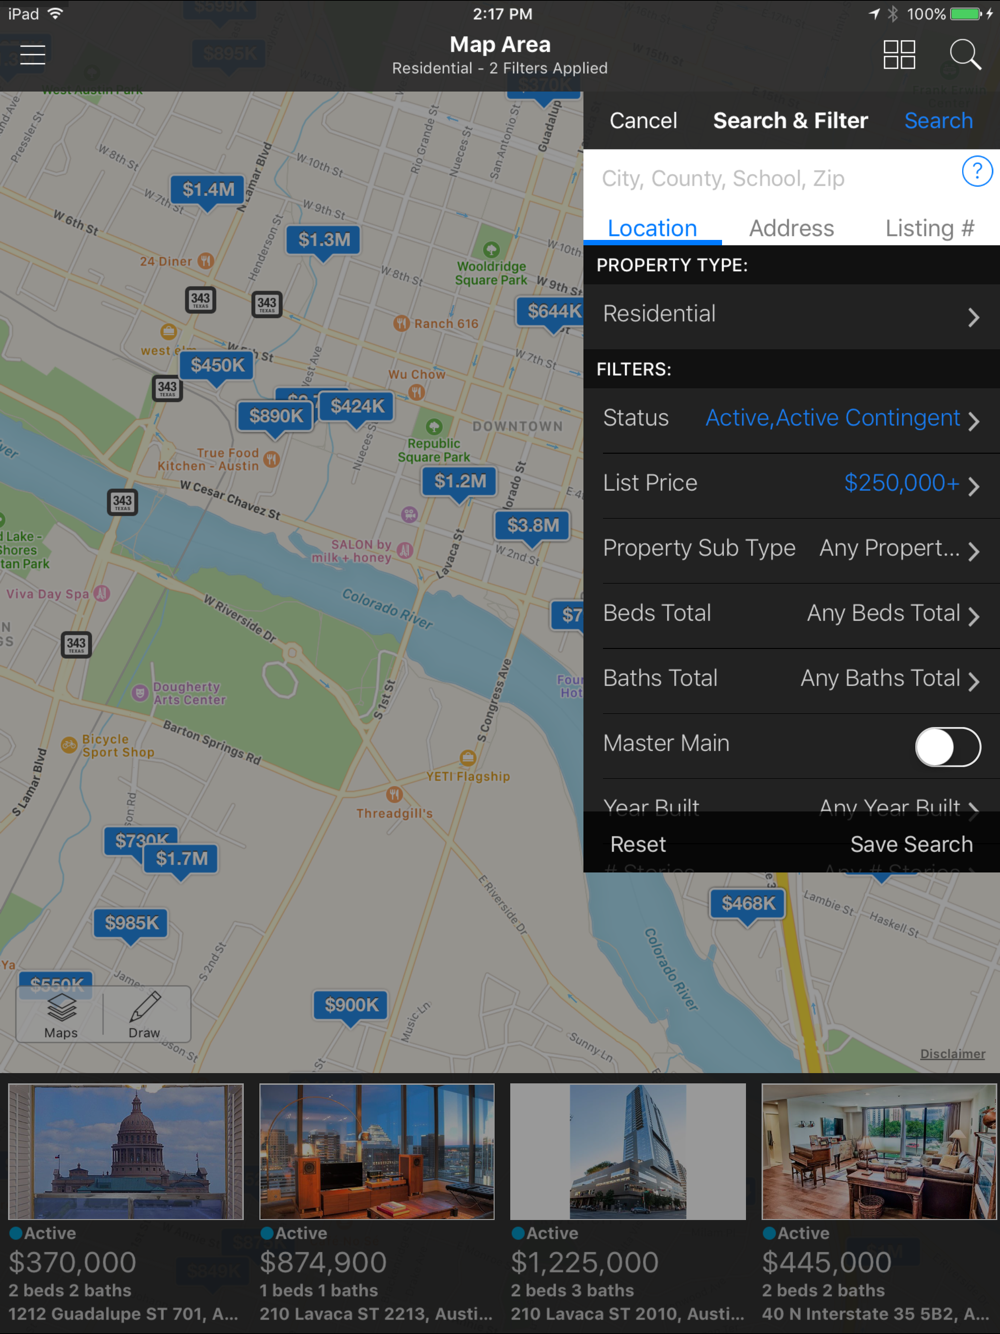Open the search help question mark
The height and width of the screenshot is (1334, 1000).
click(977, 171)
